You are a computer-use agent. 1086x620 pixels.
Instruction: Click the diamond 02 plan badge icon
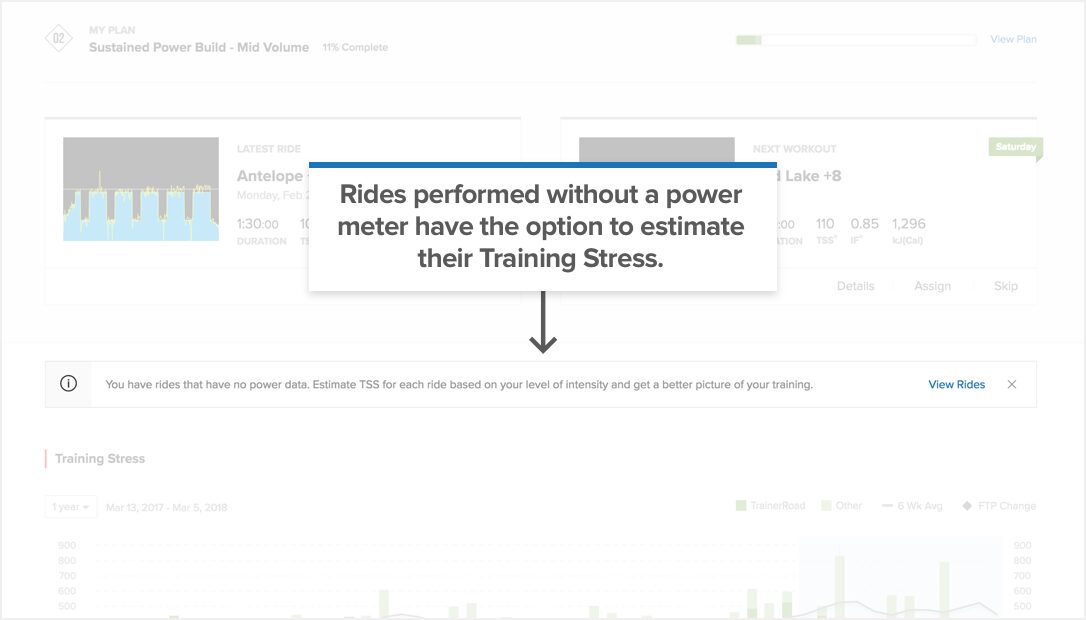click(59, 38)
